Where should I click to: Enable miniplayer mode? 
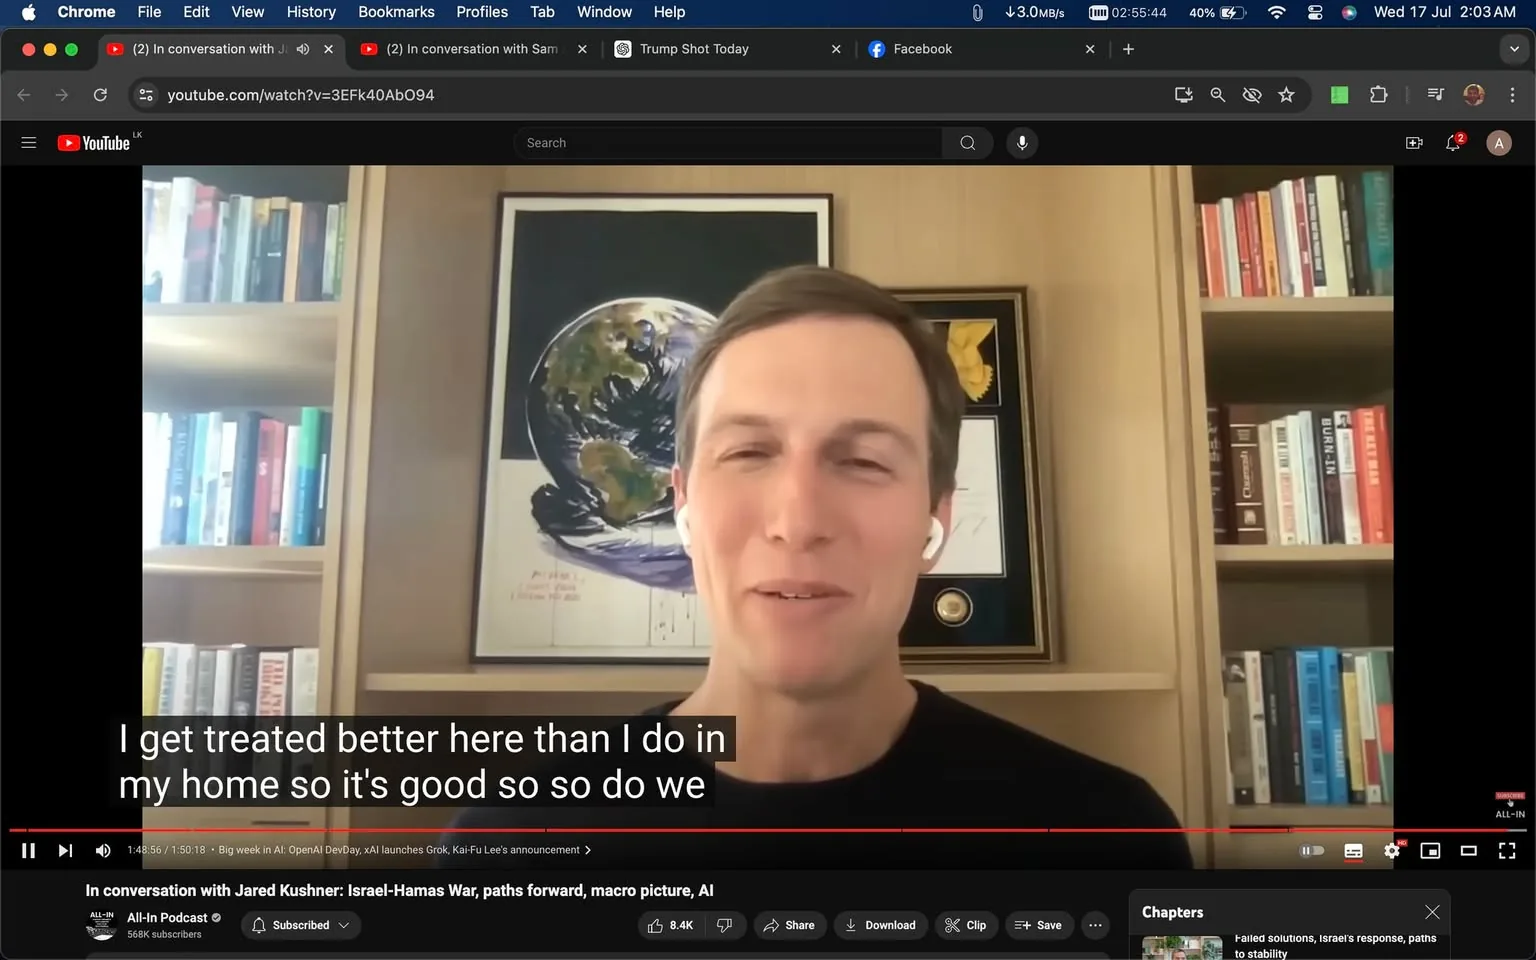[x=1430, y=850]
